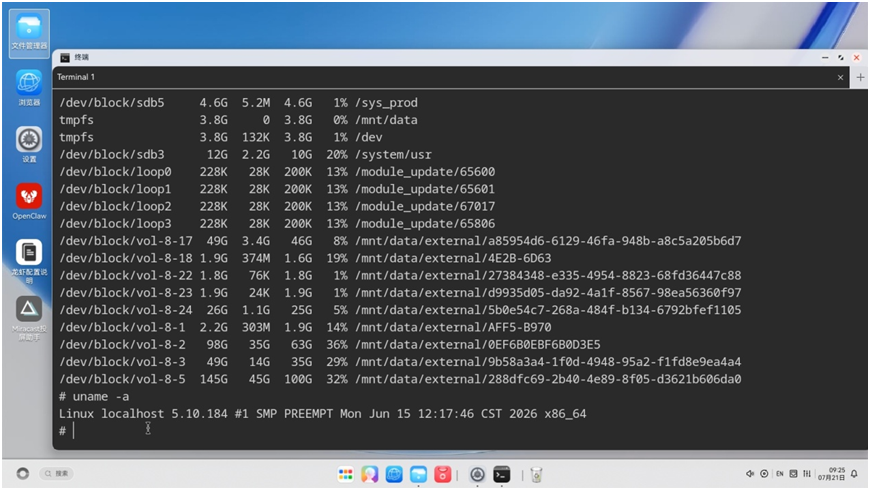Close the terminal window
This screenshot has height=490, width=870.
[857, 57]
